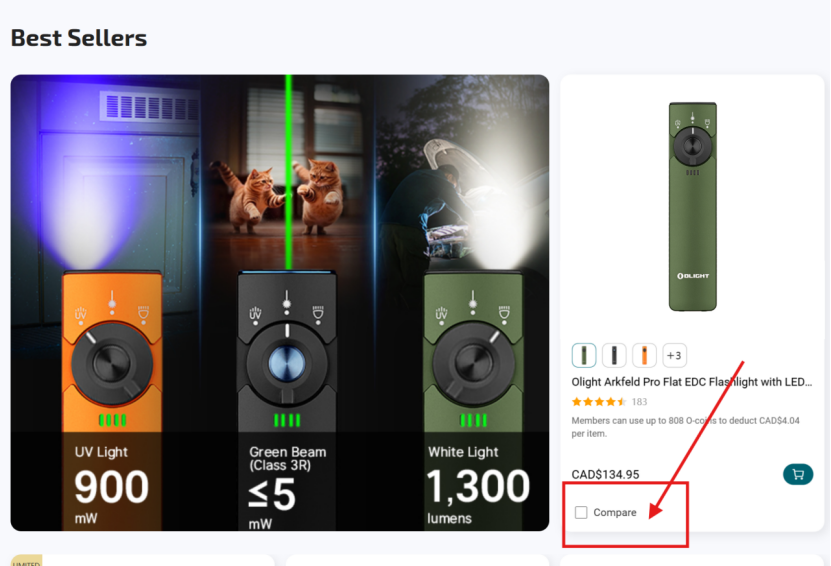Viewport: 831px width, 566px height.
Task: Open the 183 reviews count
Action: click(x=639, y=402)
